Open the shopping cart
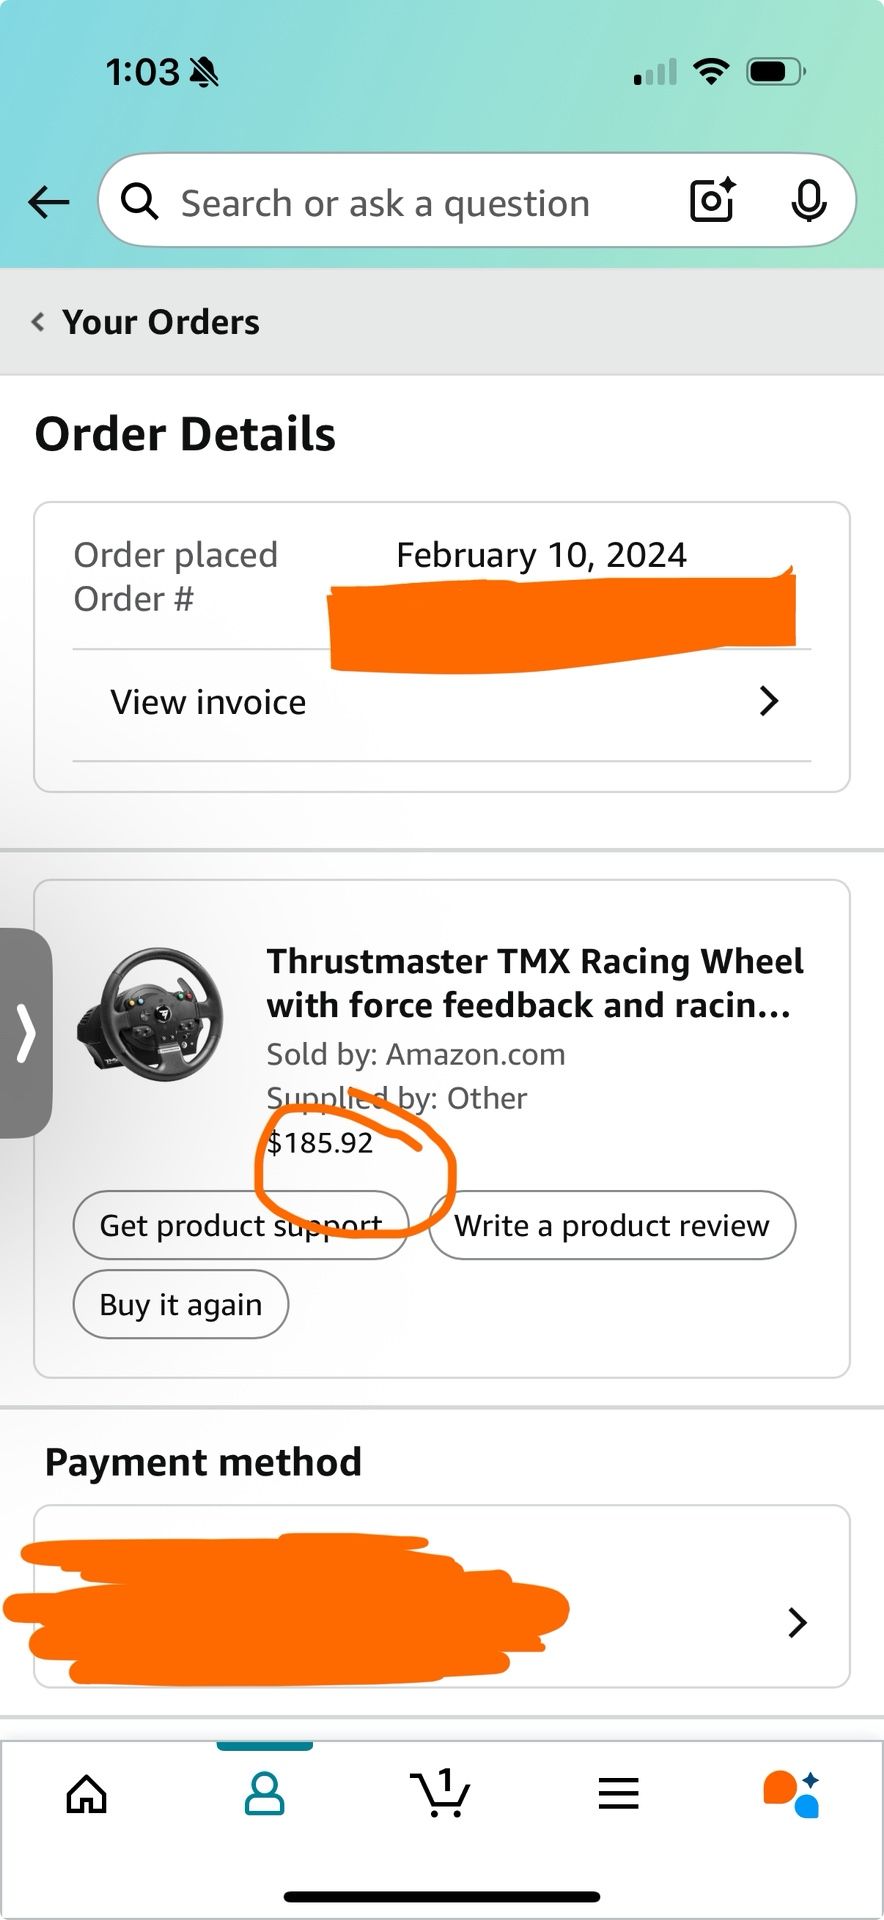This screenshot has height=1920, width=884. [x=440, y=1793]
